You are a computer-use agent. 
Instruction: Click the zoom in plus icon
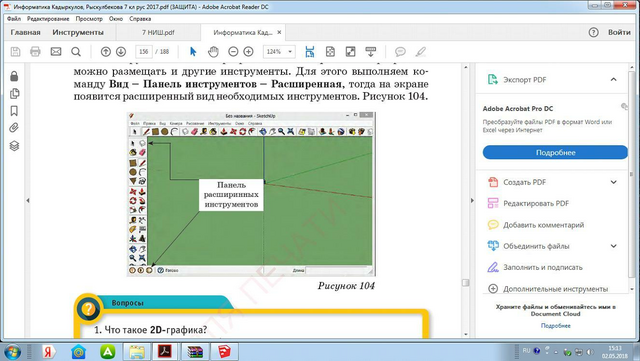coord(248,51)
